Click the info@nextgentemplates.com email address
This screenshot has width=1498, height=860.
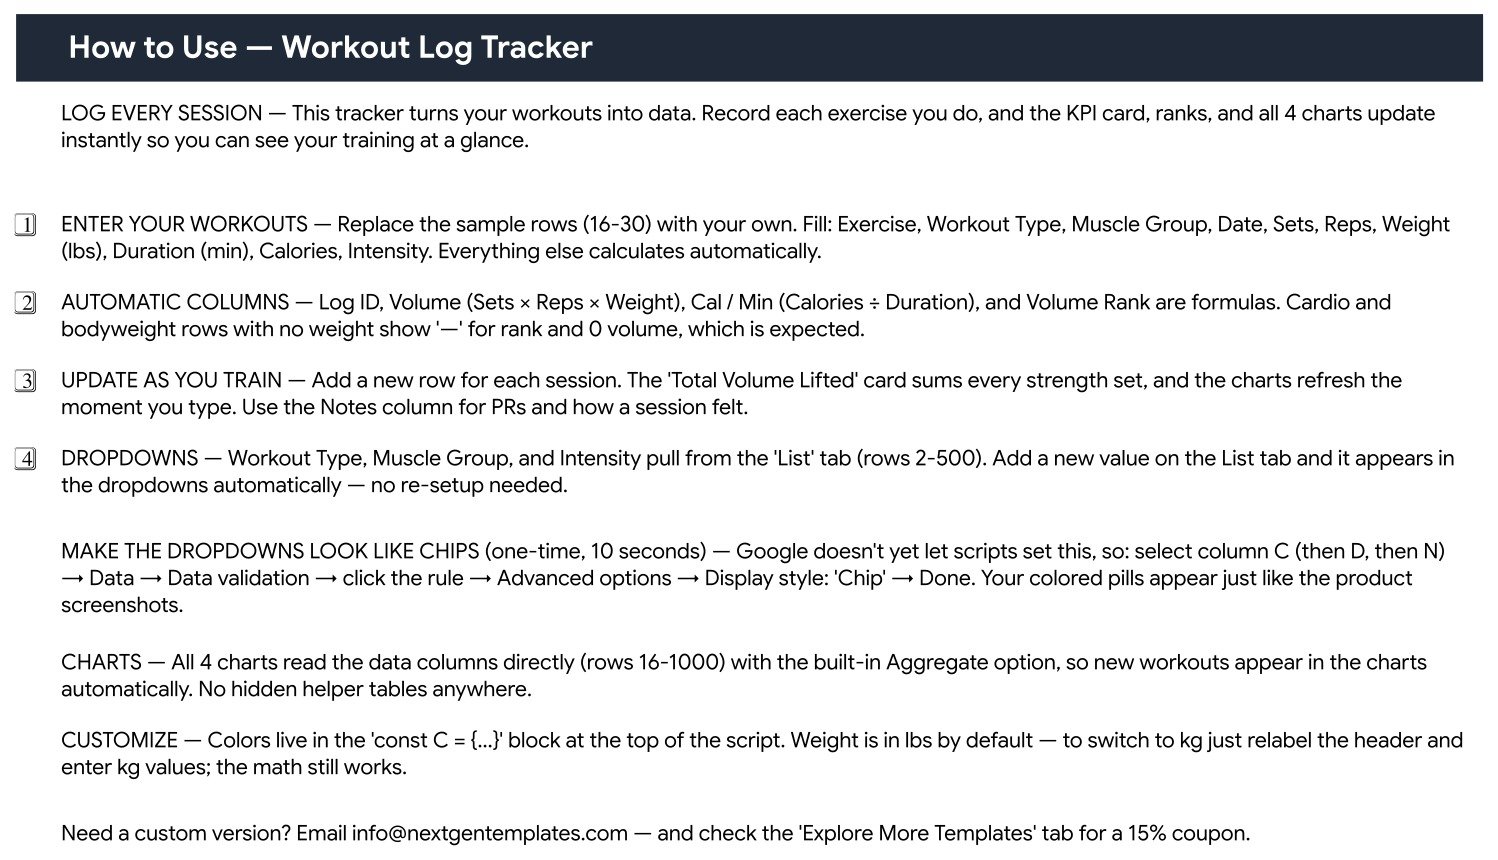[x=490, y=834]
